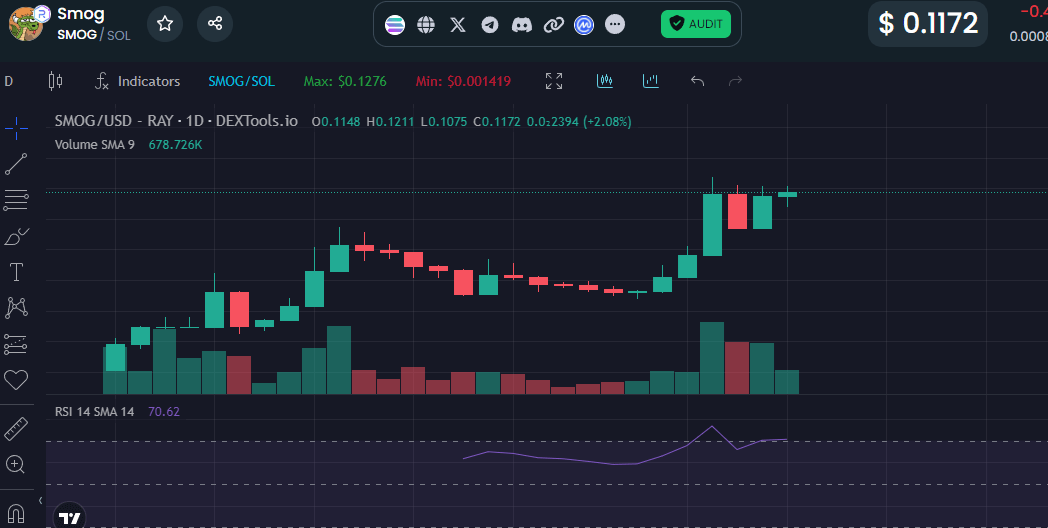Open the Solana explorer icon link

395,25
